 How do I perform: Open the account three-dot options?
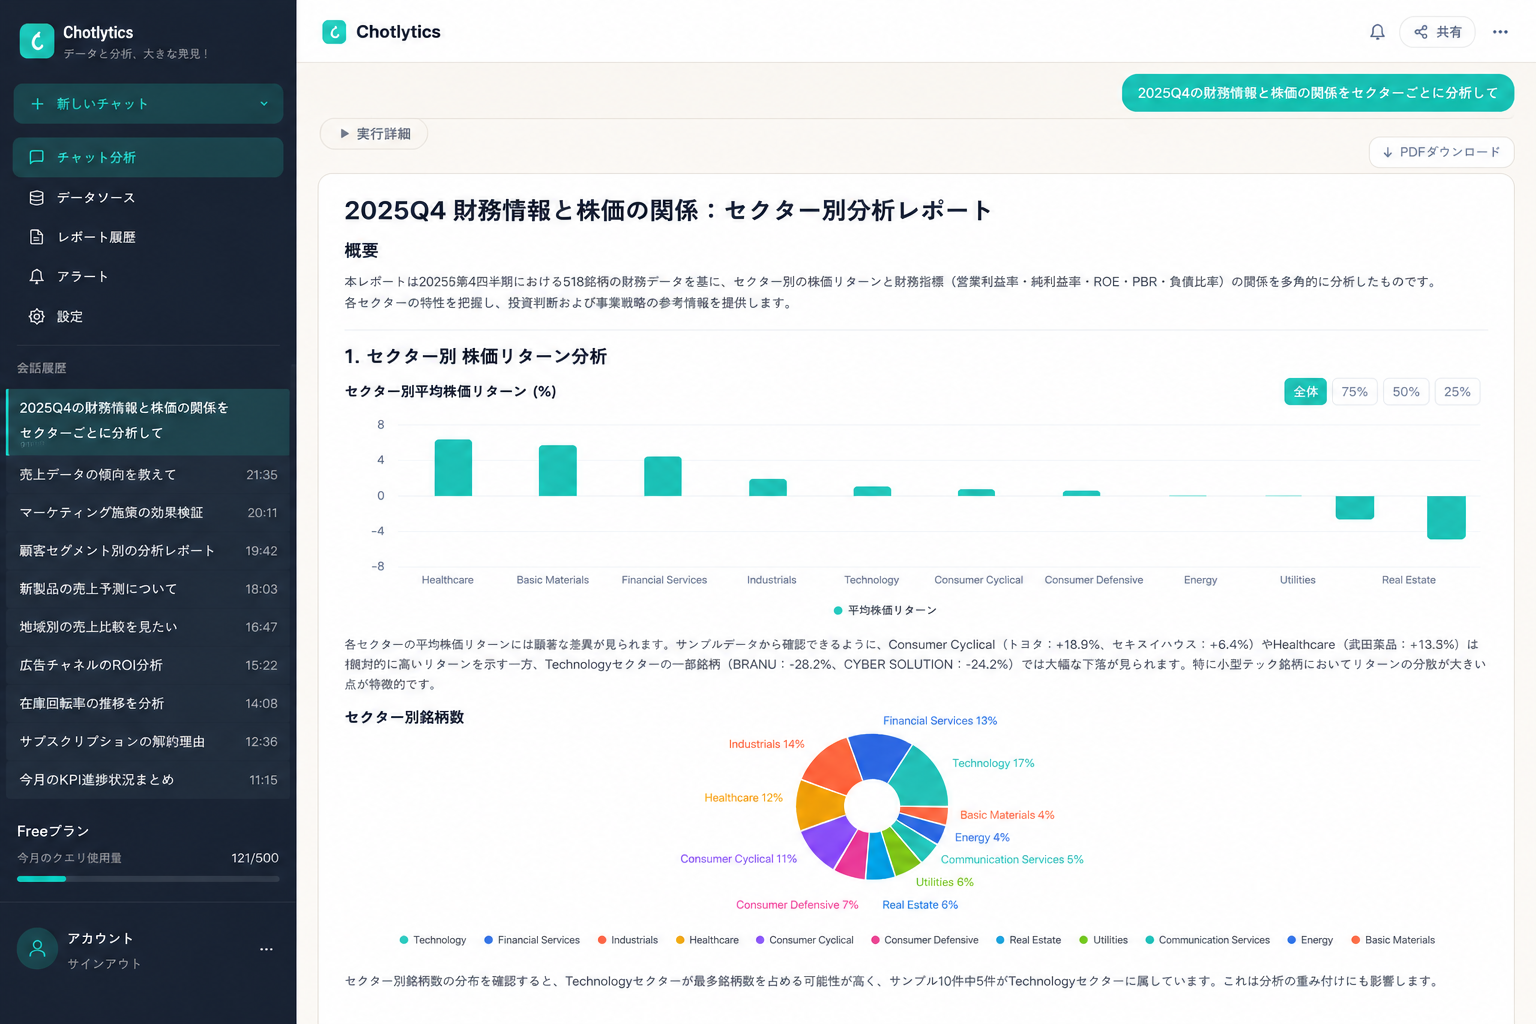pyautogui.click(x=266, y=949)
